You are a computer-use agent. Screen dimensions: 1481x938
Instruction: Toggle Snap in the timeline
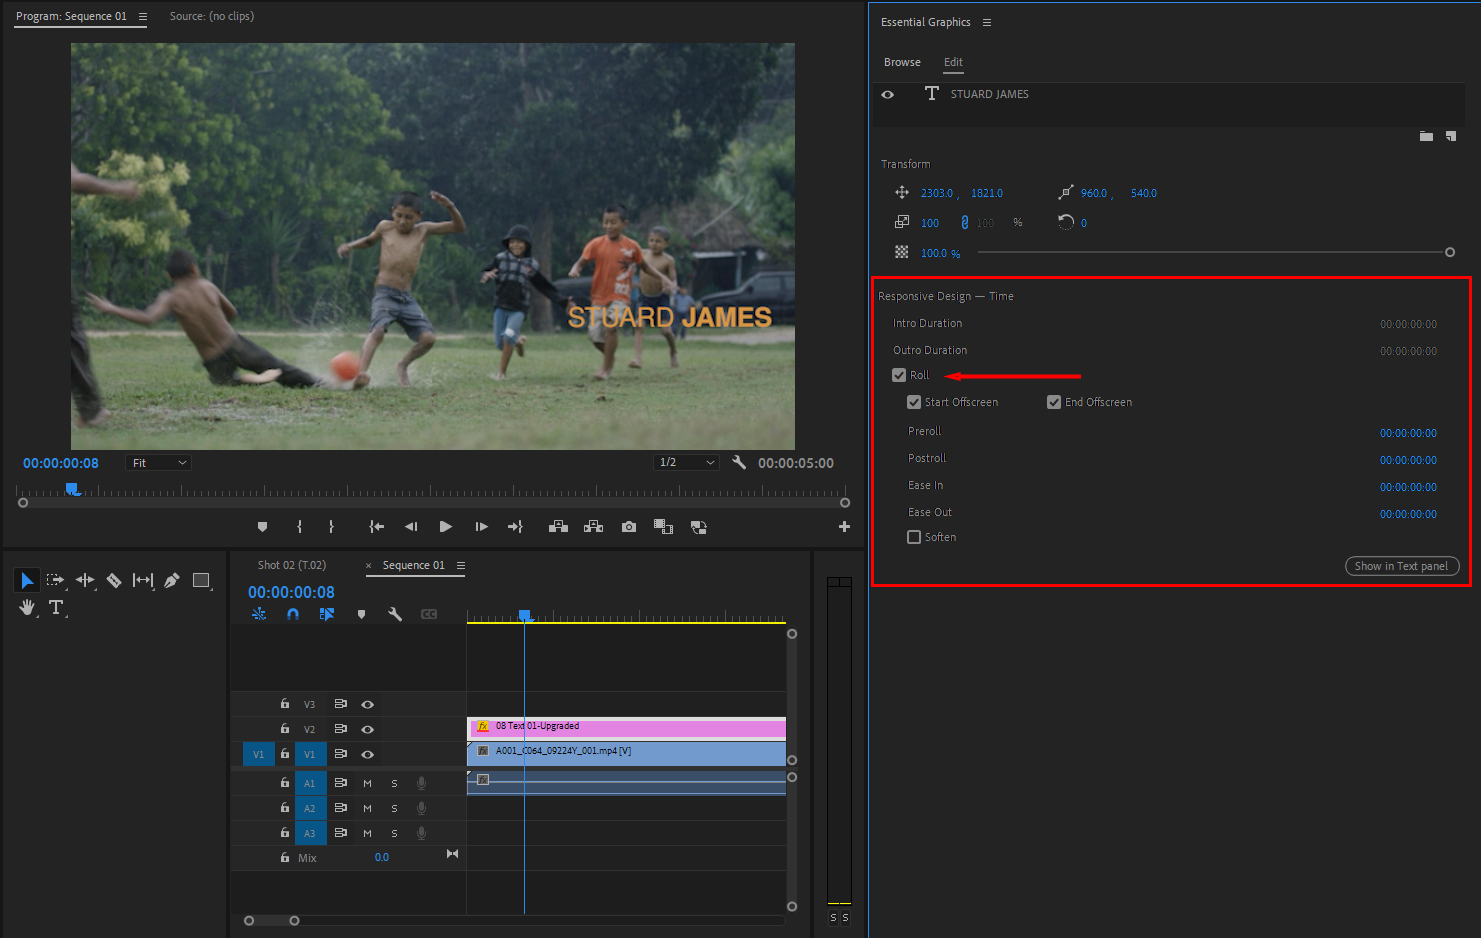coord(293,613)
